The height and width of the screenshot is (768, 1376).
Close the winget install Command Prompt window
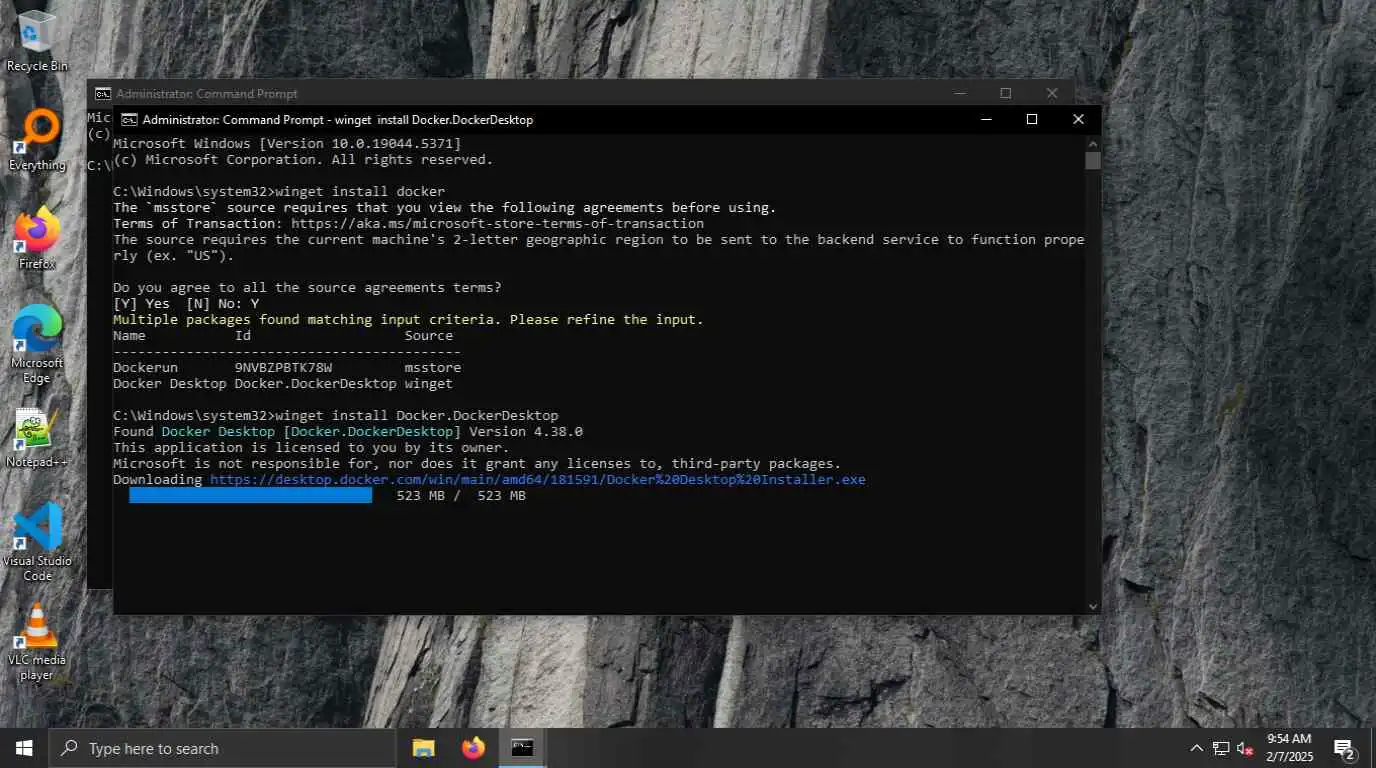click(x=1078, y=119)
